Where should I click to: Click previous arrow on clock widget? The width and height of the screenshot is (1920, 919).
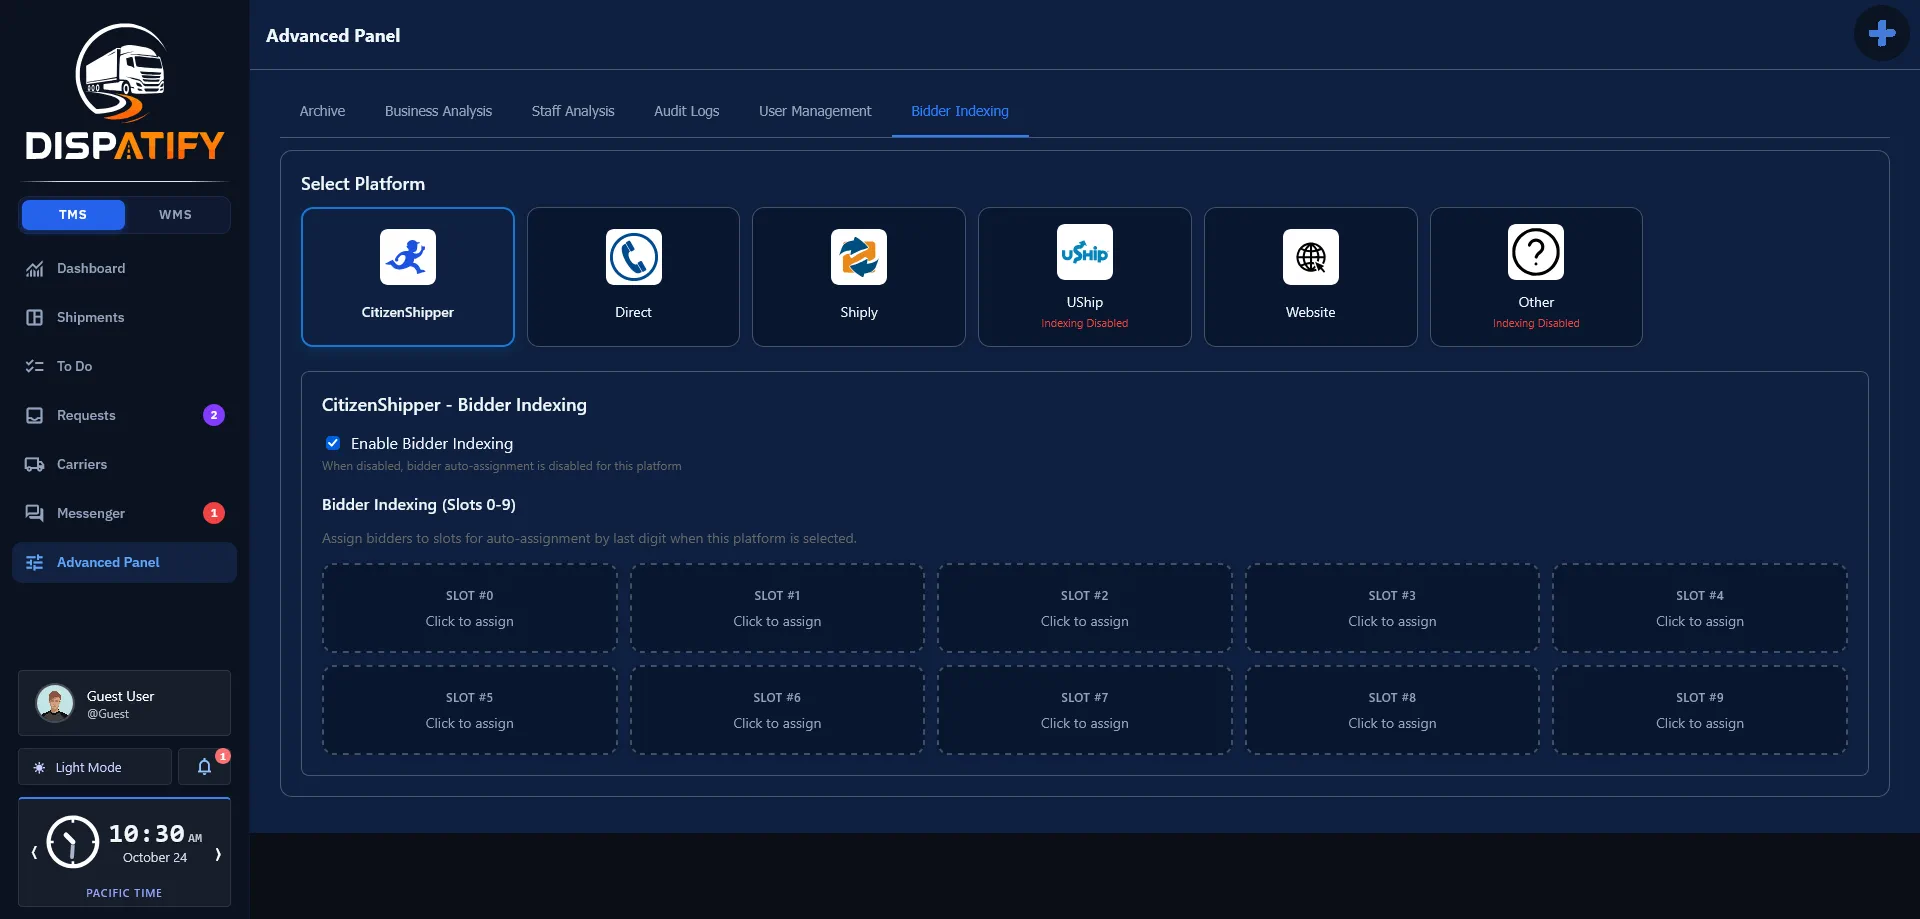34,853
